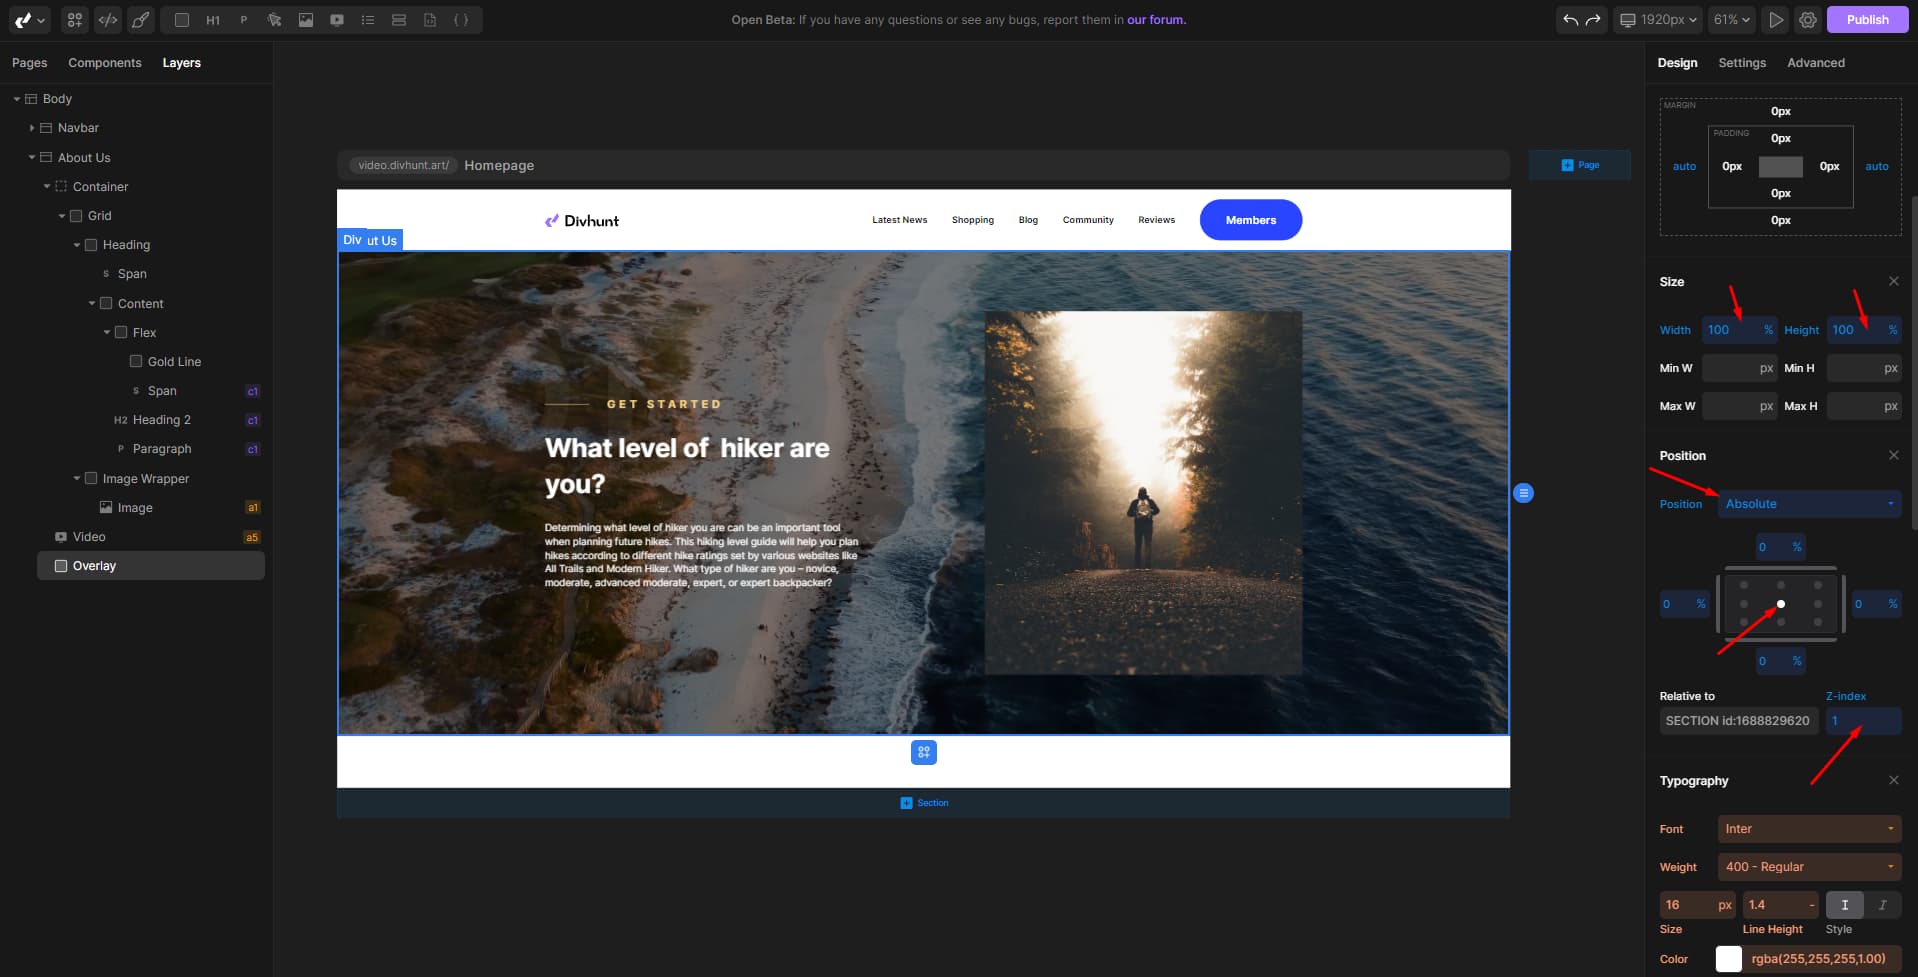Click the Image layer icon
Viewport: 1918px width, 977px height.
[x=106, y=508]
